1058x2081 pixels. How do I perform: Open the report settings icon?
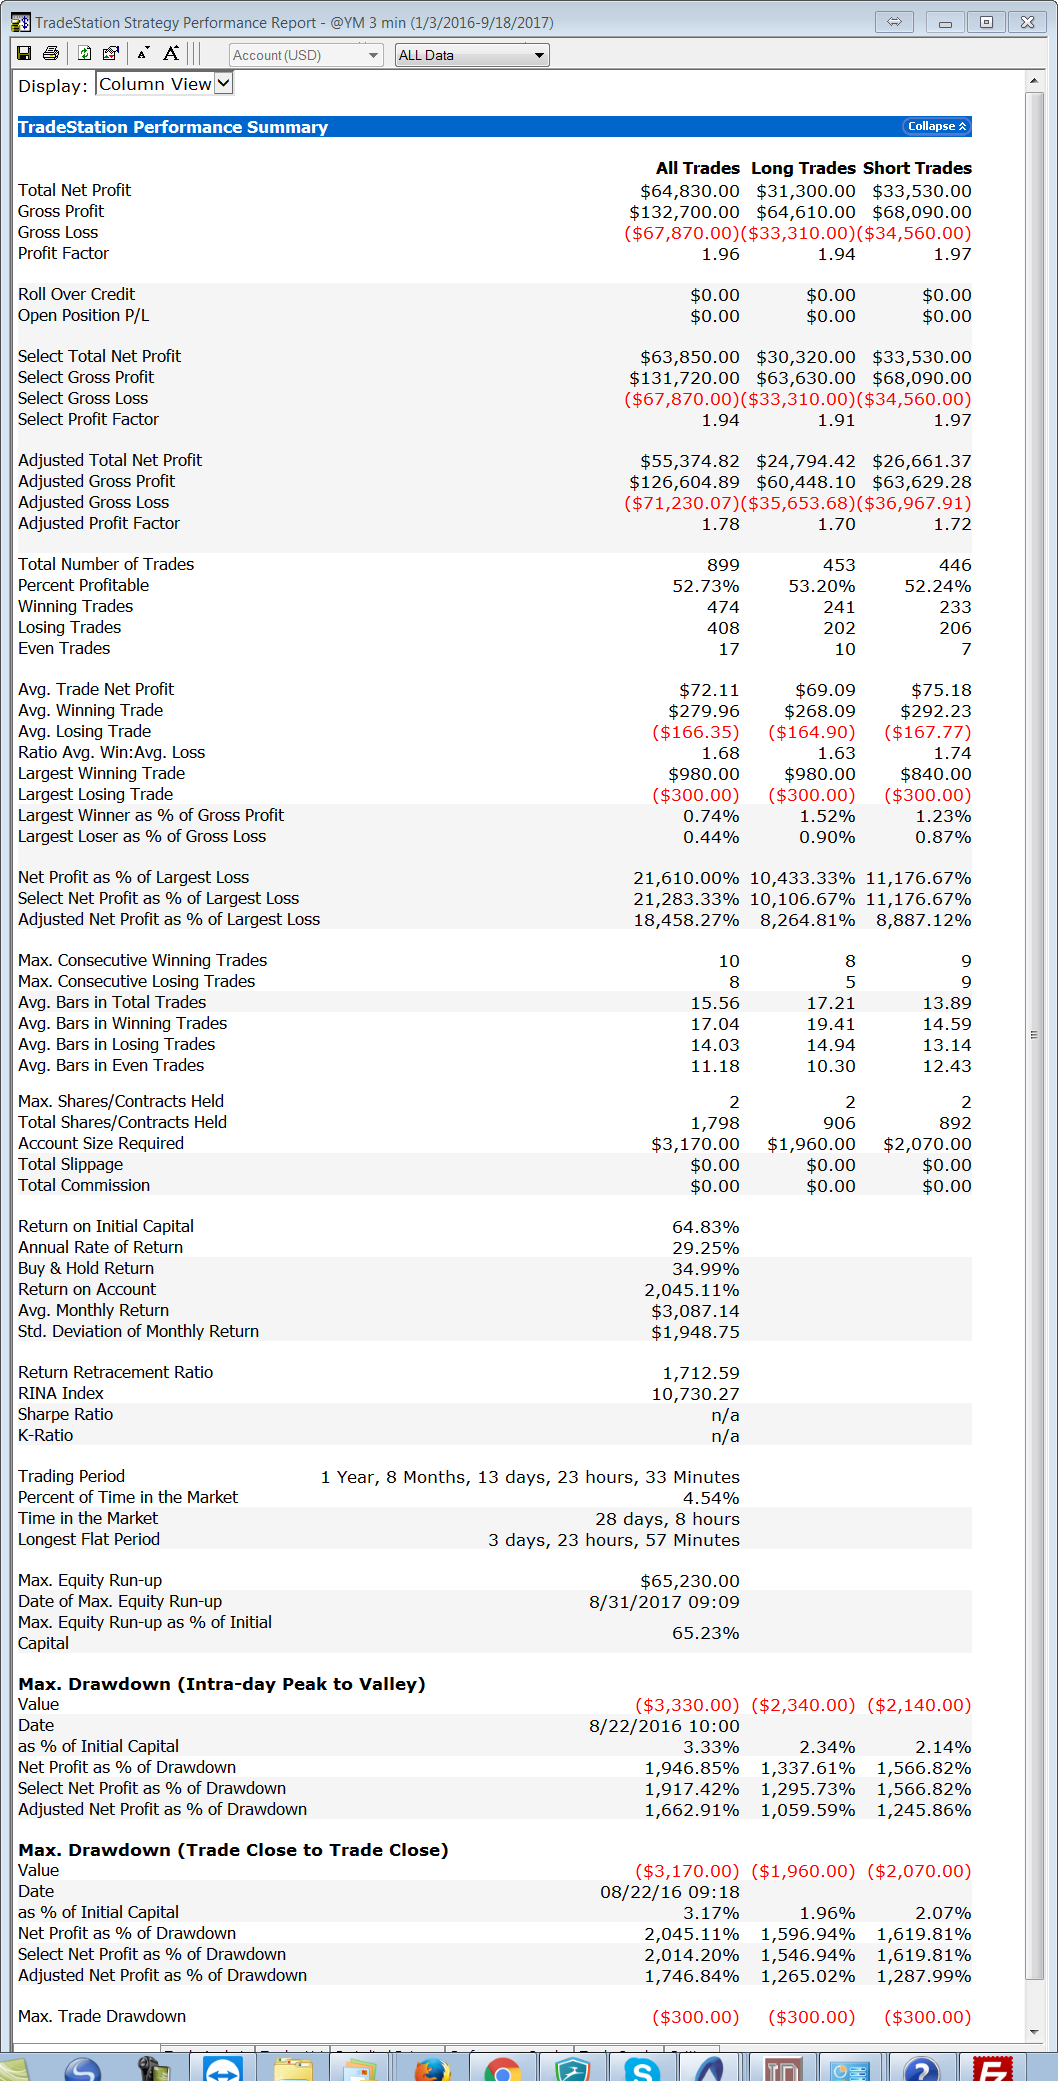click(x=111, y=54)
